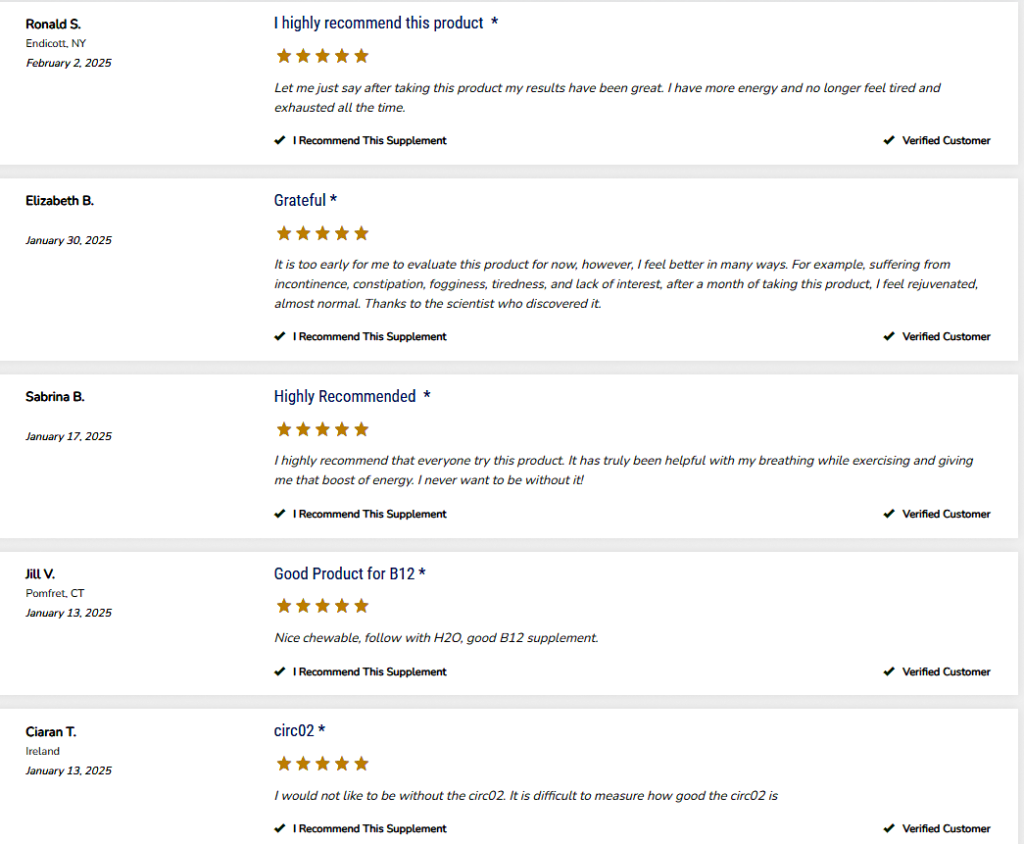Click the star rating on Ciaran T.'s review
This screenshot has width=1024, height=844.
tap(322, 764)
